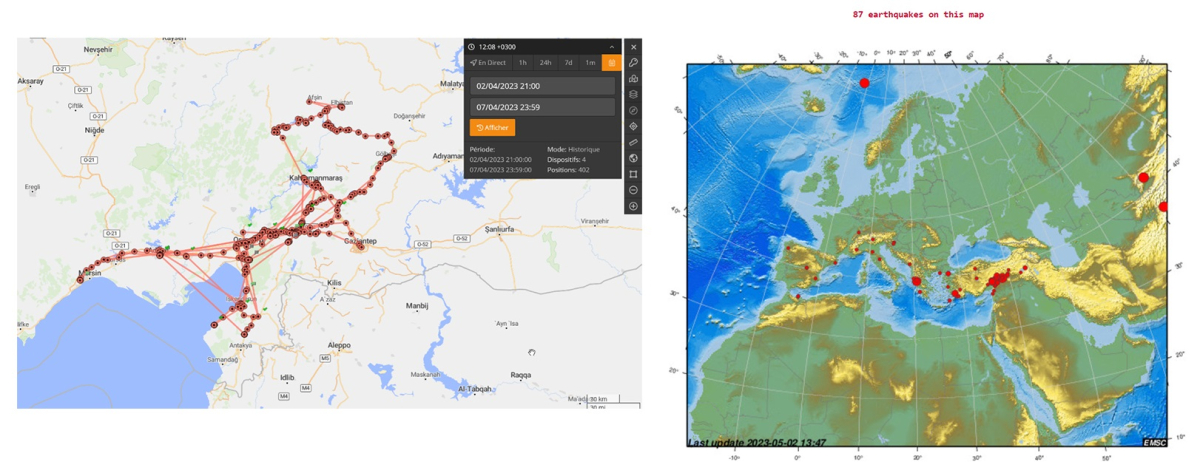Click the locate position target icon

click(633, 127)
